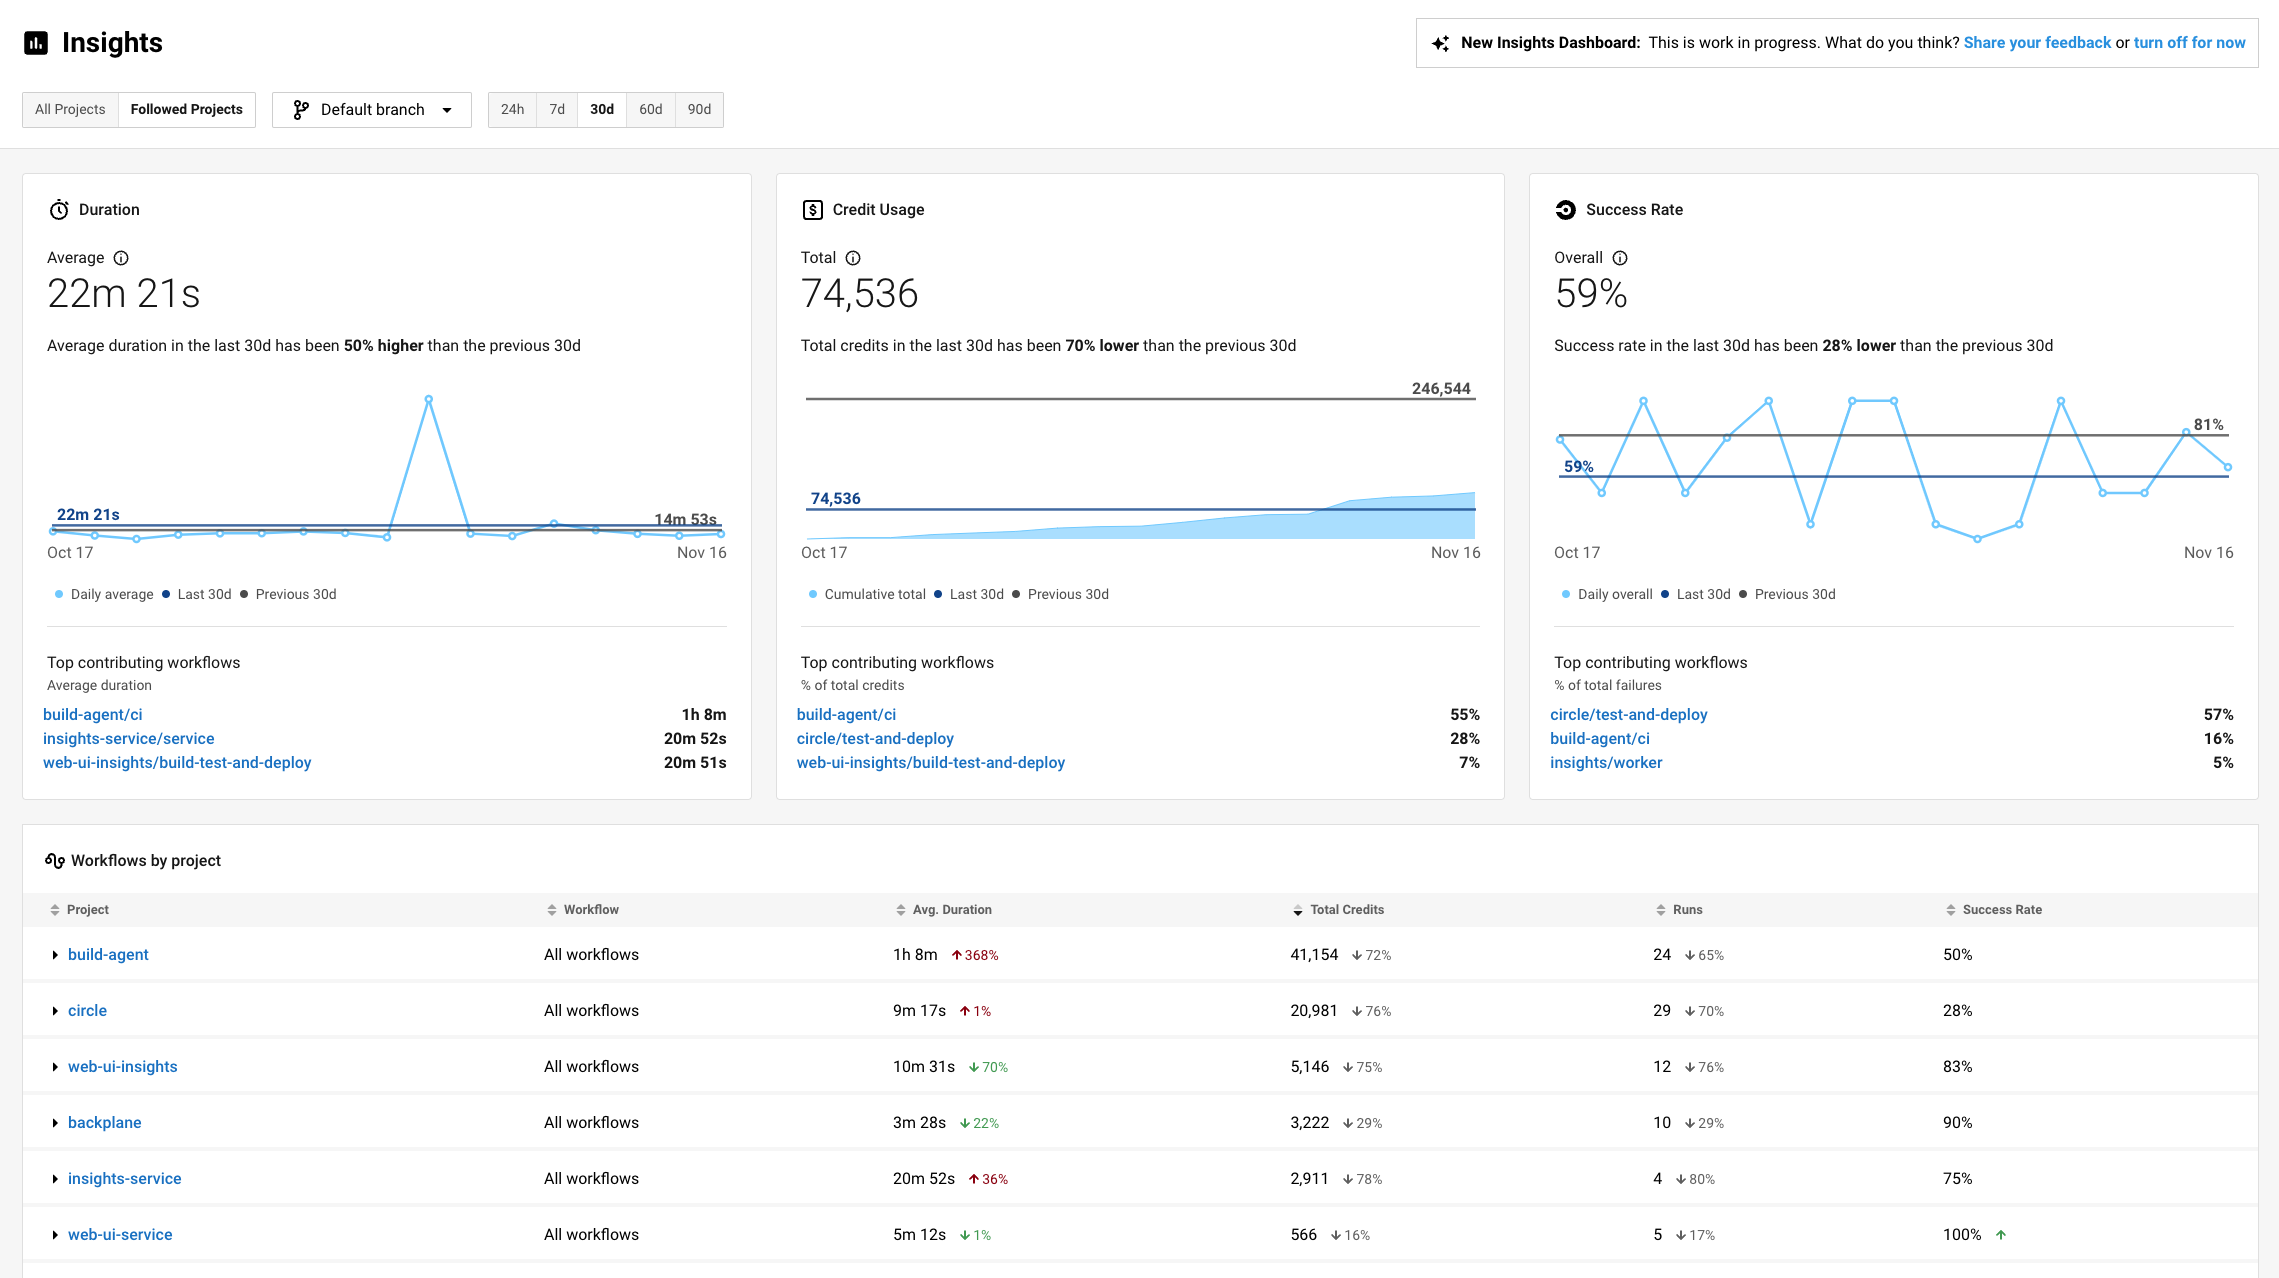Open the circle project link
2279x1278 pixels.
coord(87,1011)
